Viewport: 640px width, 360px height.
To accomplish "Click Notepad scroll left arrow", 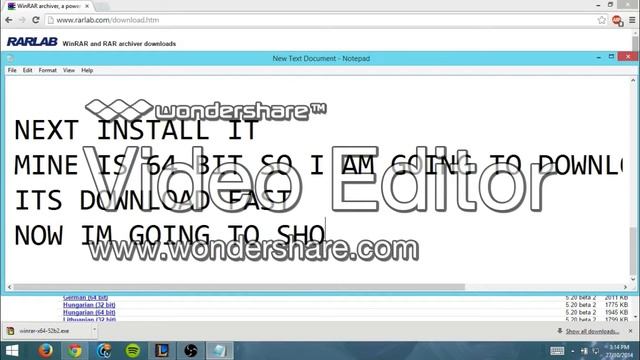I will [x=10, y=287].
